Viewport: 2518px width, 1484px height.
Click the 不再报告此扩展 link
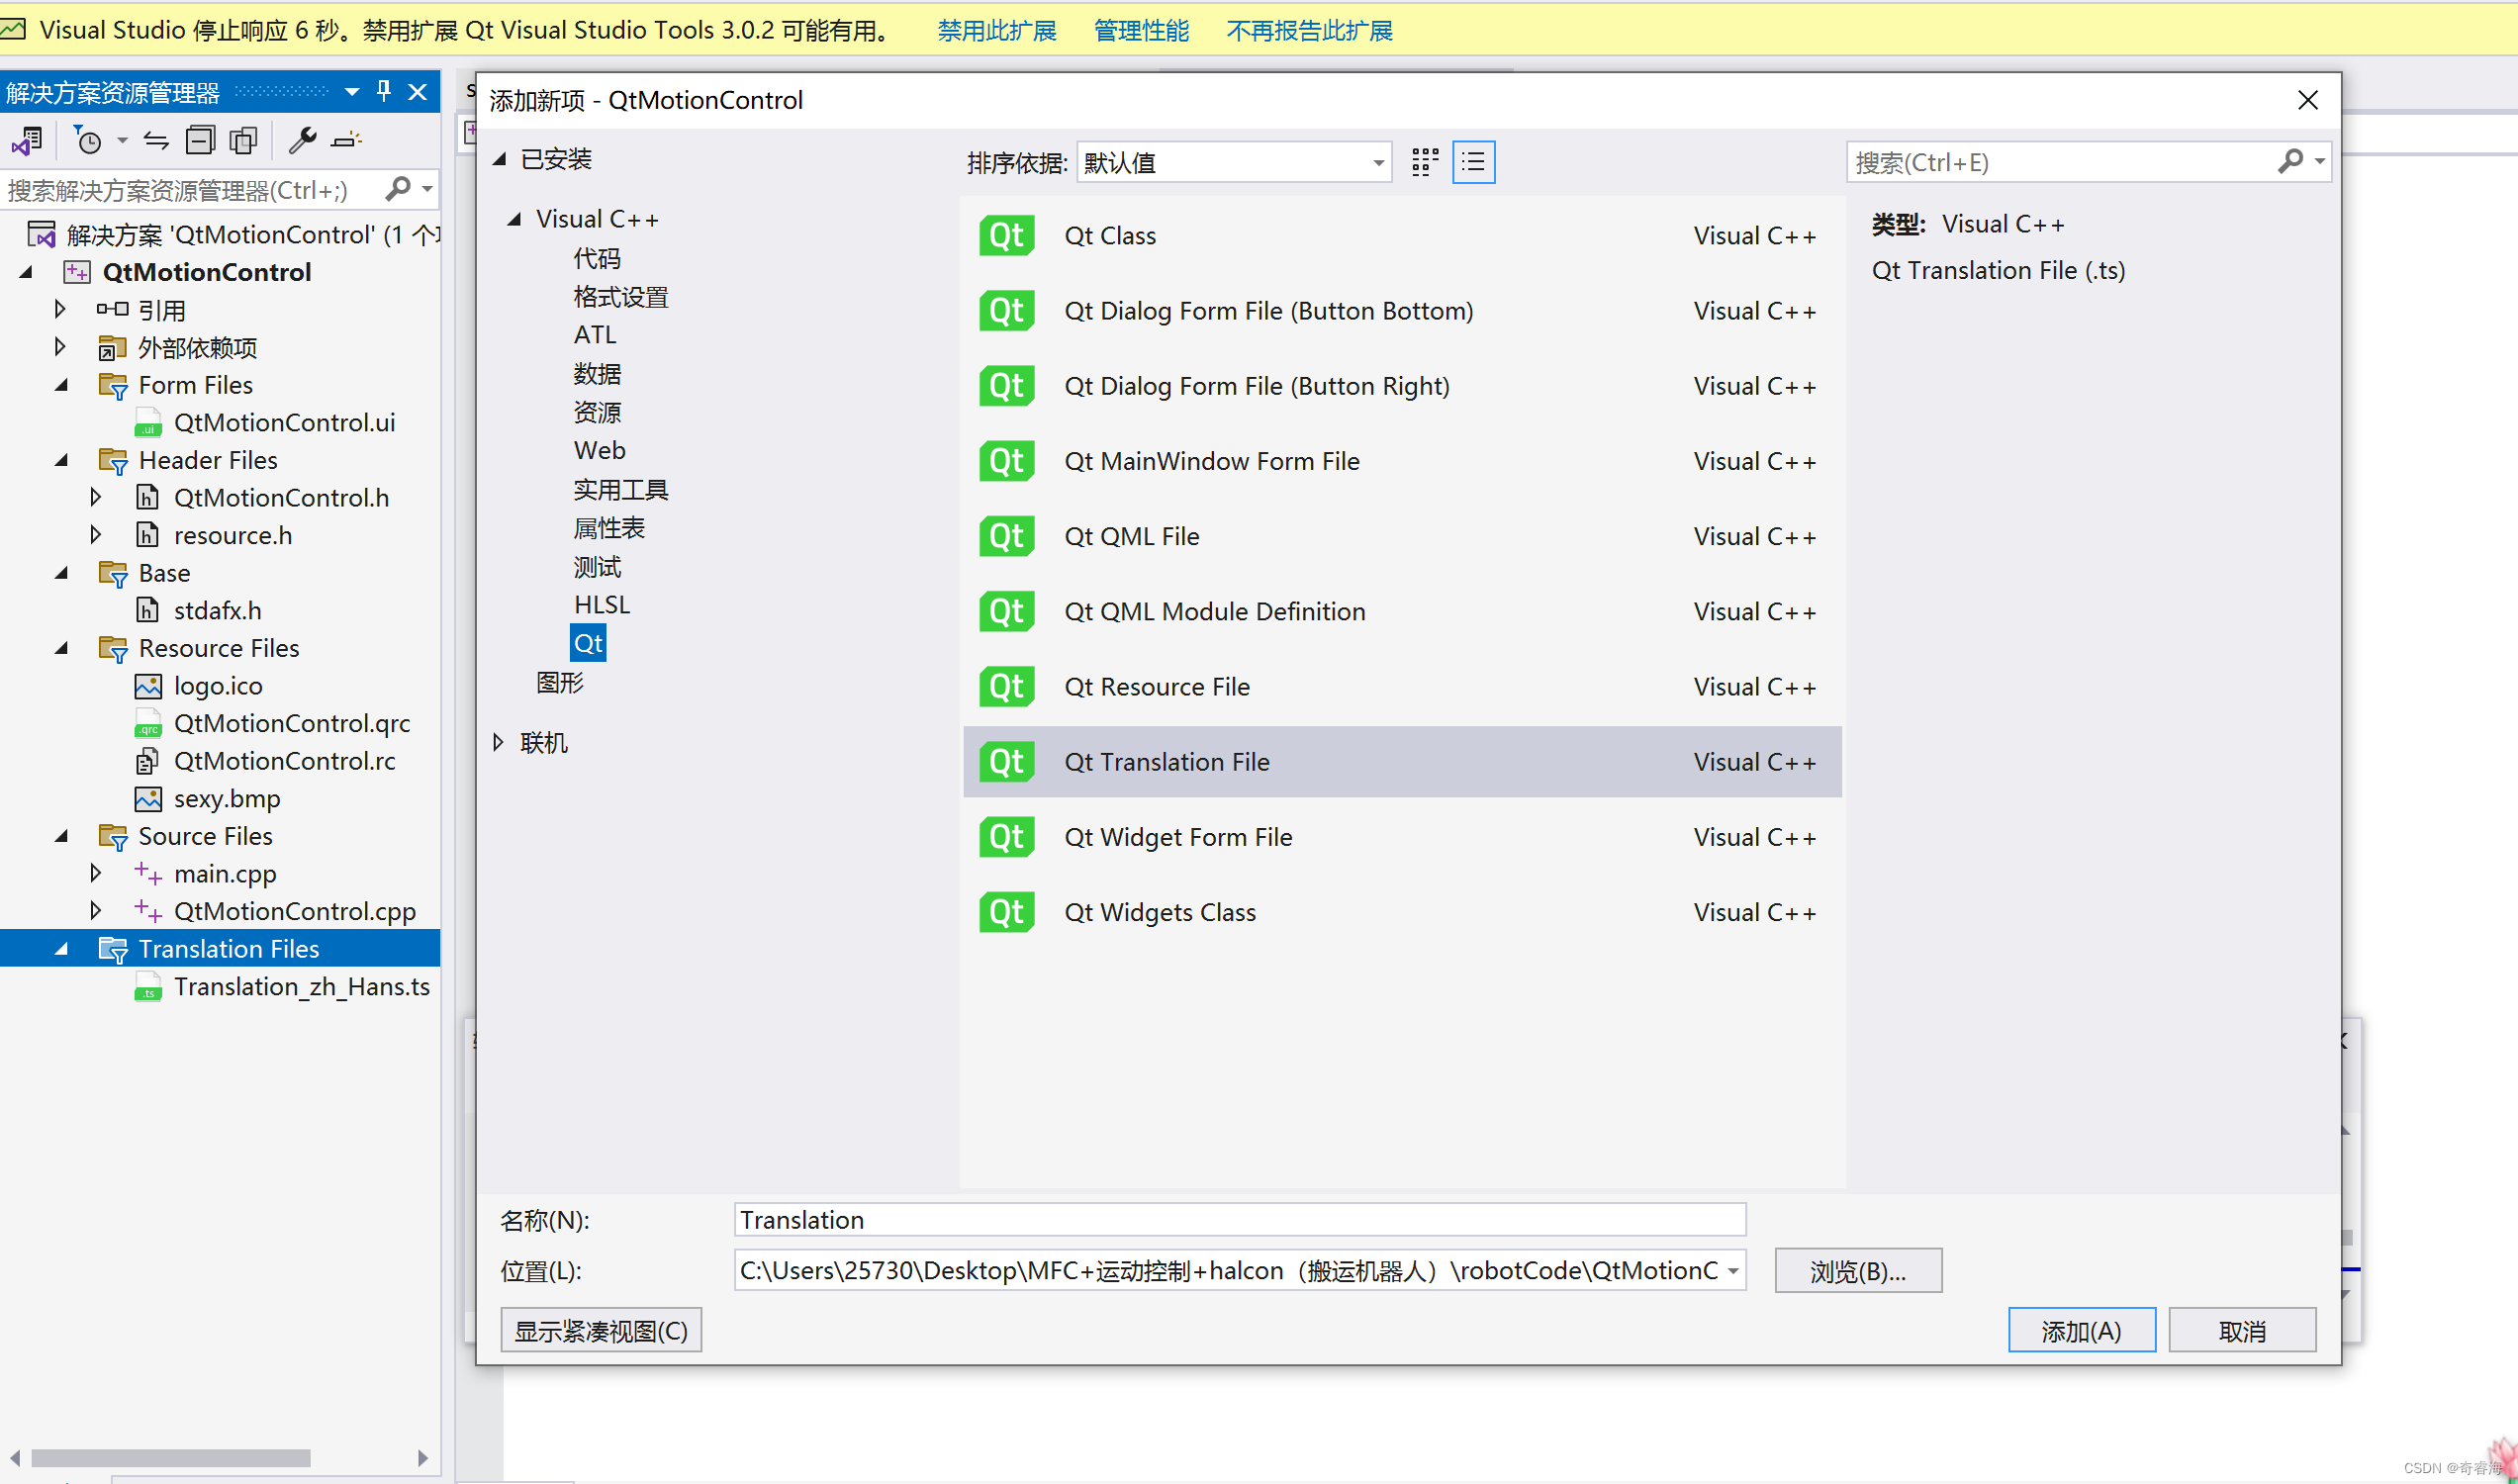(x=1309, y=30)
